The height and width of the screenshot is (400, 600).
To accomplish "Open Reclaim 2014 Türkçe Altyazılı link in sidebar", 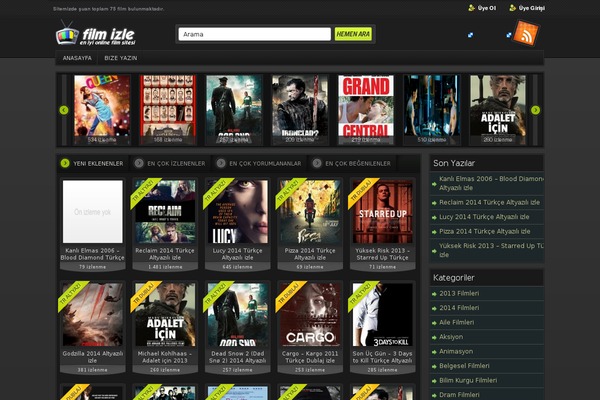I will point(489,202).
